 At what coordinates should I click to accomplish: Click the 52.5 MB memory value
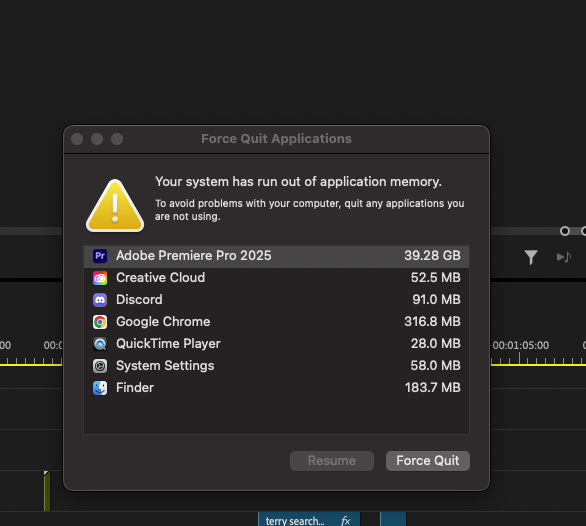click(x=435, y=278)
